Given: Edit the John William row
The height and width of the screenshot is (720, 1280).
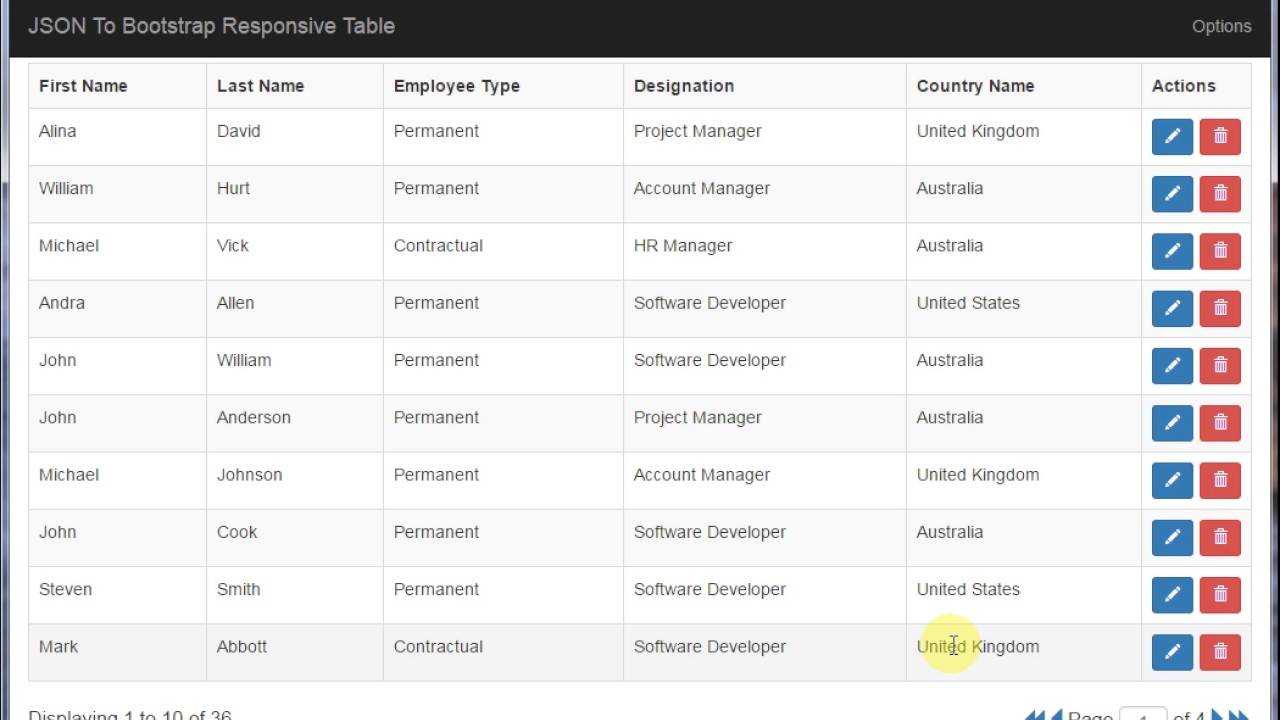Looking at the screenshot, I should (x=1172, y=366).
